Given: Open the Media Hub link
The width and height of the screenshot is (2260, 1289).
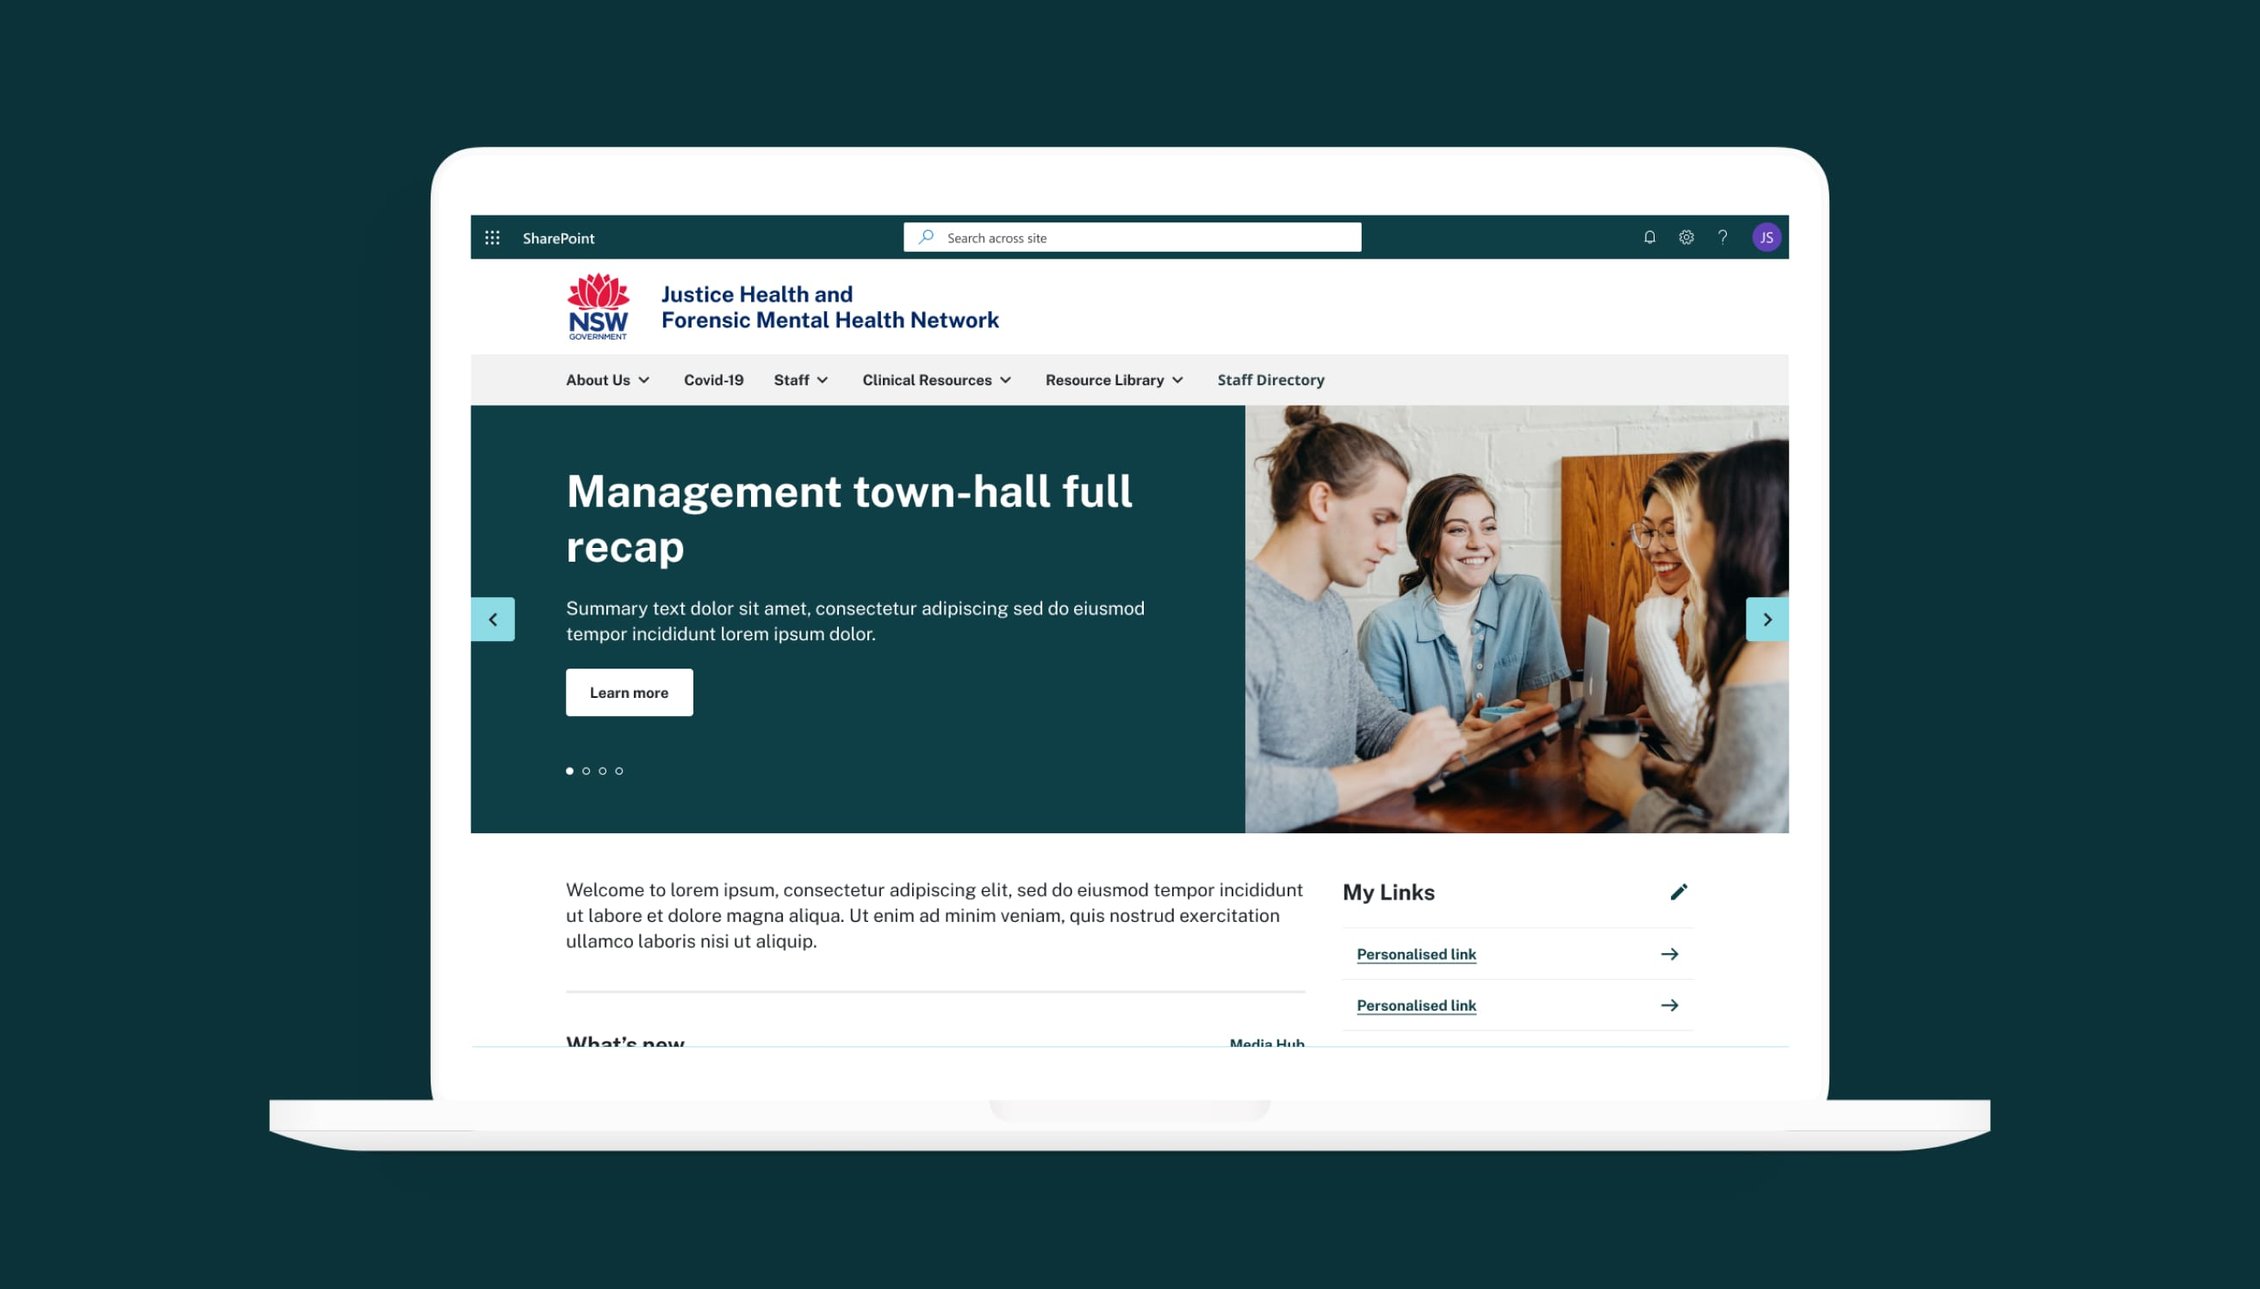Looking at the screenshot, I should point(1266,1044).
